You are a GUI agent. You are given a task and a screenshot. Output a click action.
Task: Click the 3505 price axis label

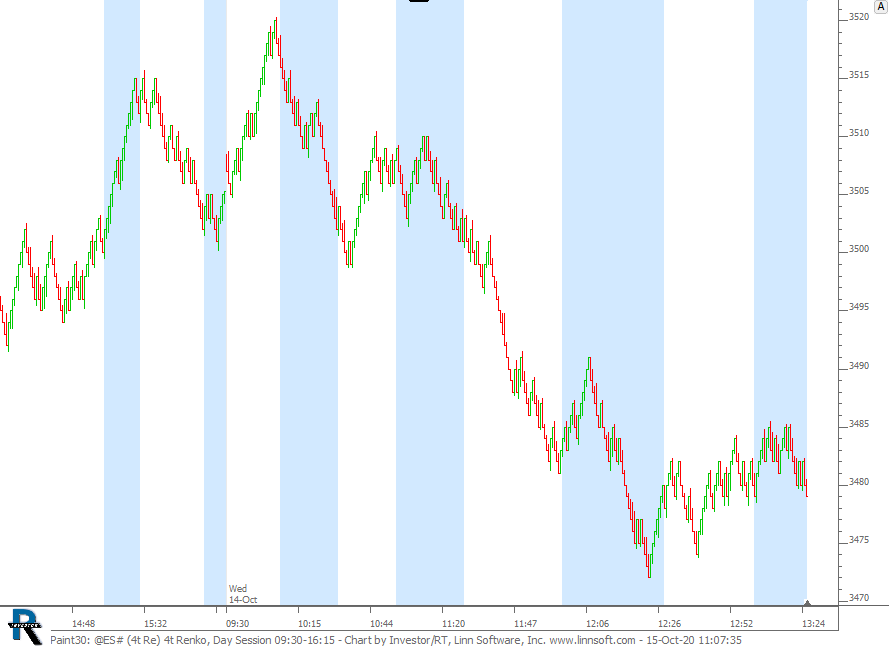coord(858,191)
